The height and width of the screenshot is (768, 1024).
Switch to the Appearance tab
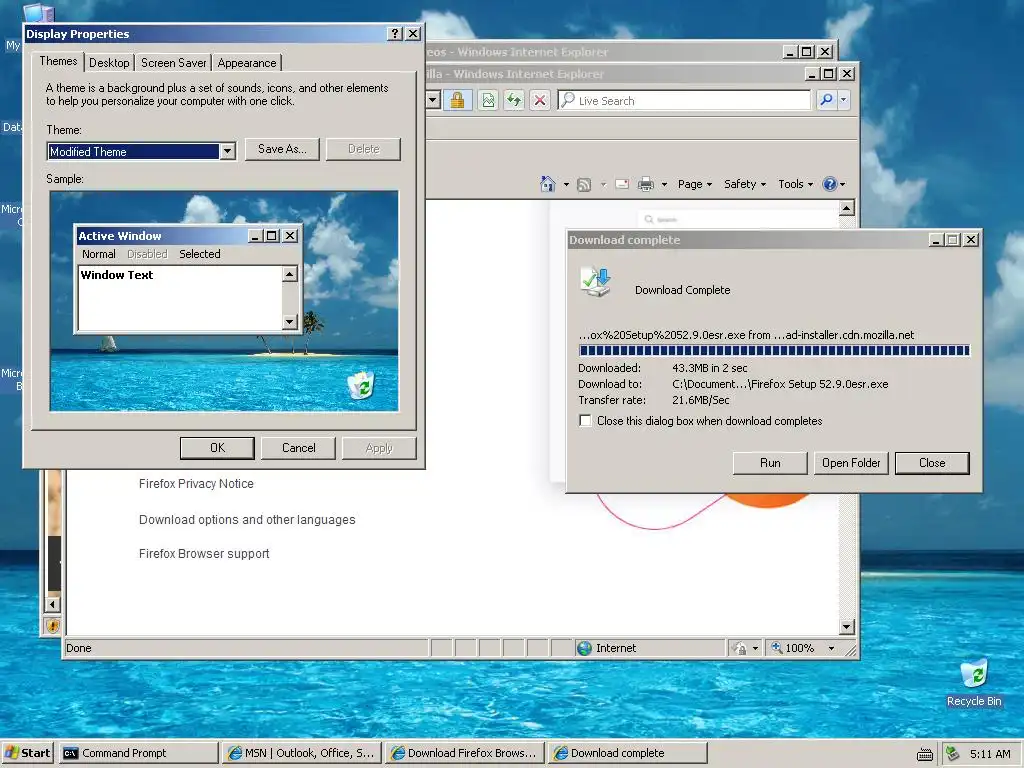coord(247,63)
